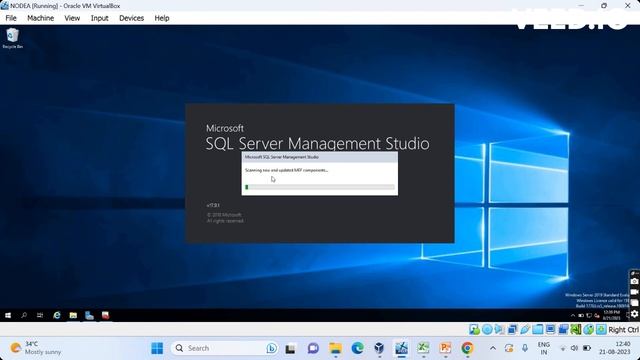The image size is (640, 360).
Task: Open File Explorer on host taskbar
Action: (x=336, y=348)
